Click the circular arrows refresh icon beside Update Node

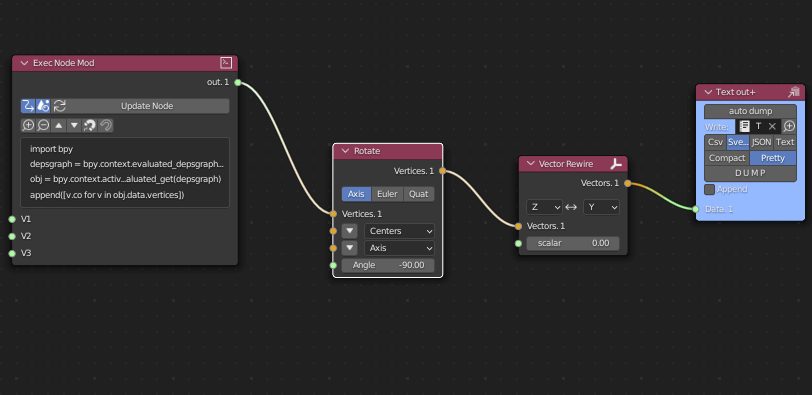[x=60, y=106]
